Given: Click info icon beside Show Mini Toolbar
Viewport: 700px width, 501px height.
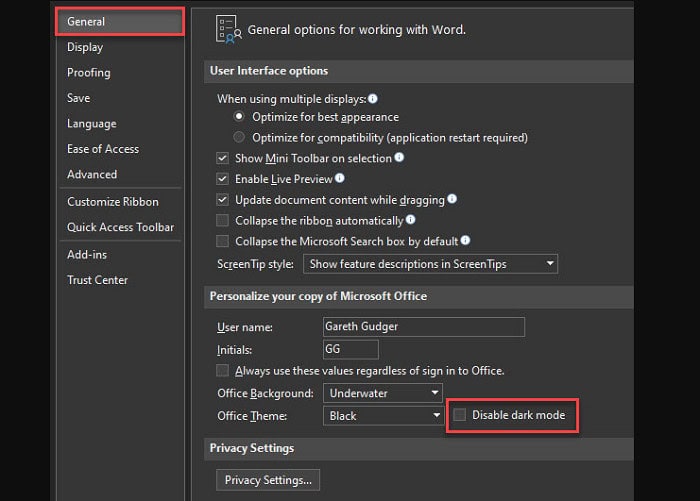Looking at the screenshot, I should point(399,157).
